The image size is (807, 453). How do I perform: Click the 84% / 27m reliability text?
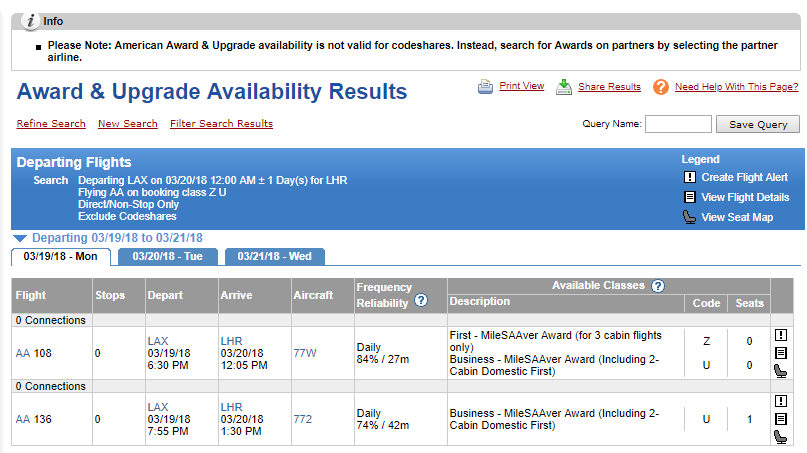[x=383, y=359]
